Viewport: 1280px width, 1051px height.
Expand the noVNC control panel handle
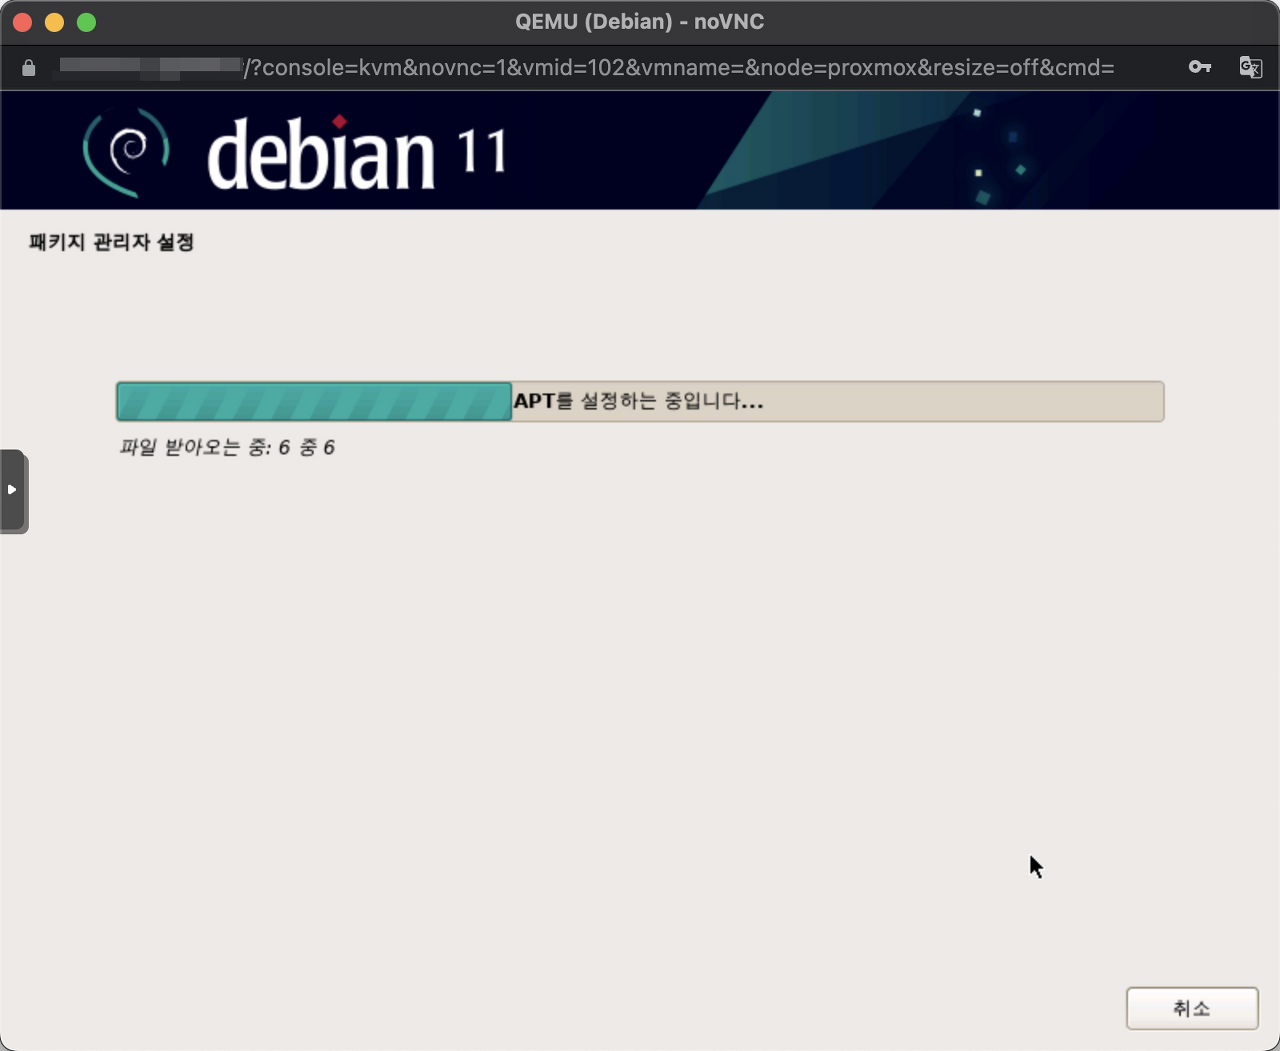[x=13, y=490]
